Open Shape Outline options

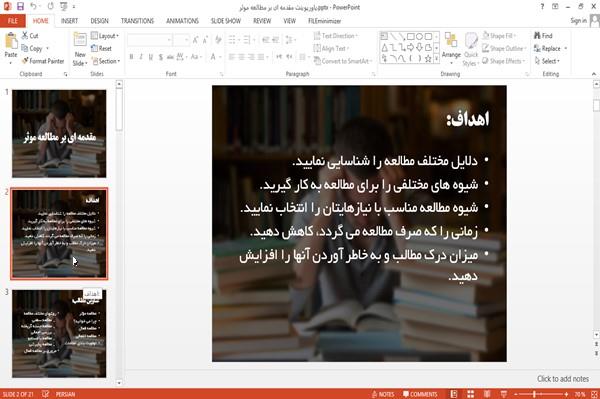coord(504,48)
